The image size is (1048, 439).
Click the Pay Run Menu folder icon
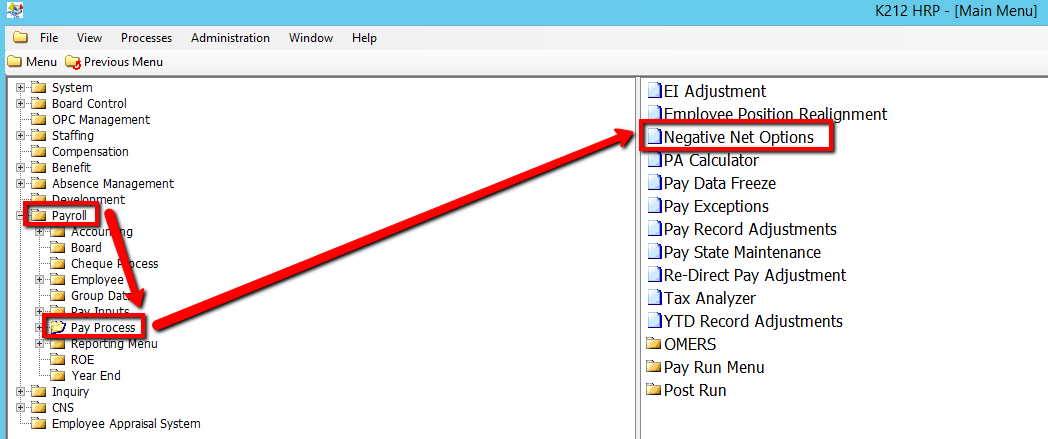[x=654, y=367]
